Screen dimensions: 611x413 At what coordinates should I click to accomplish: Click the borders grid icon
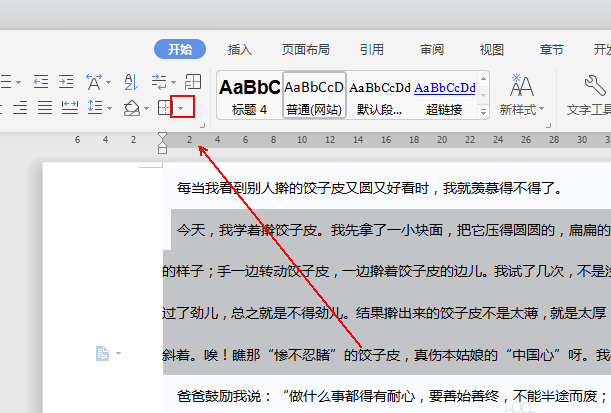164,107
